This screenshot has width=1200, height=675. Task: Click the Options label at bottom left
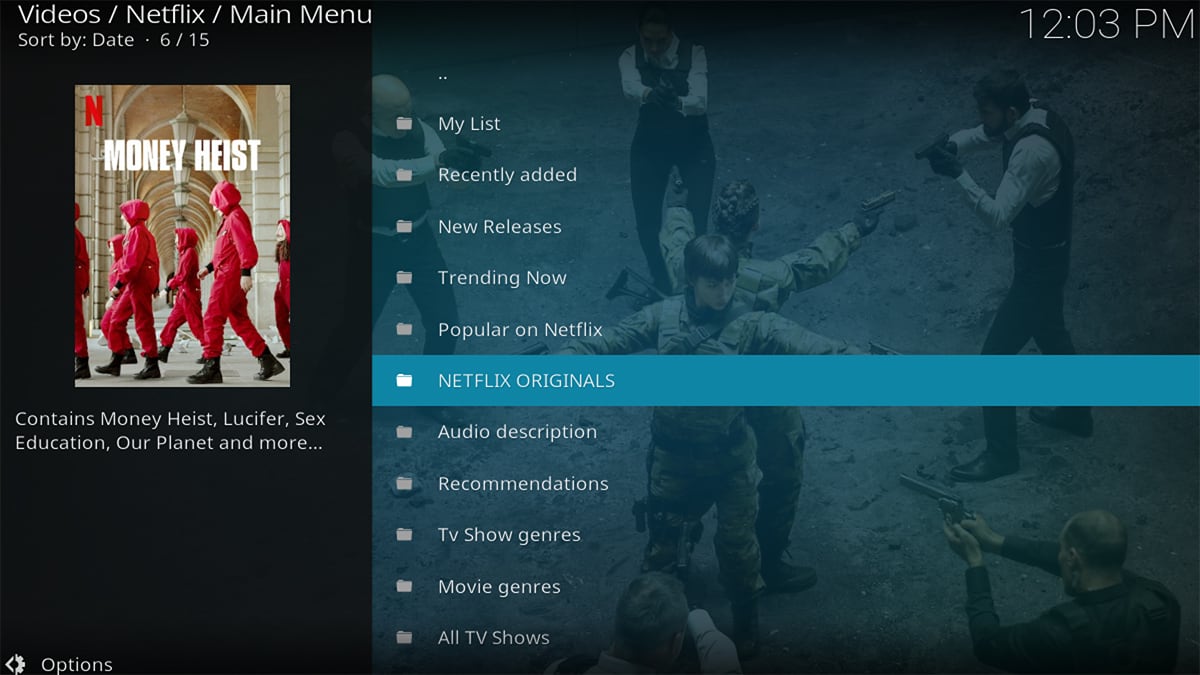[x=76, y=664]
